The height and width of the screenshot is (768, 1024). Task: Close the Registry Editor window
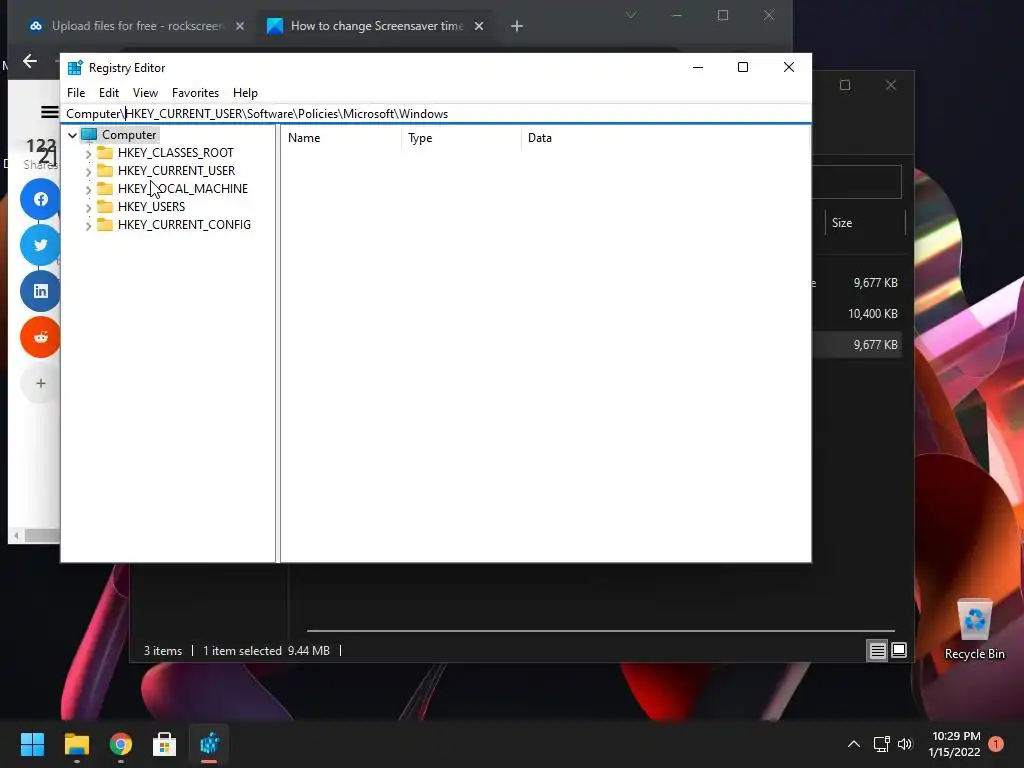(x=789, y=67)
